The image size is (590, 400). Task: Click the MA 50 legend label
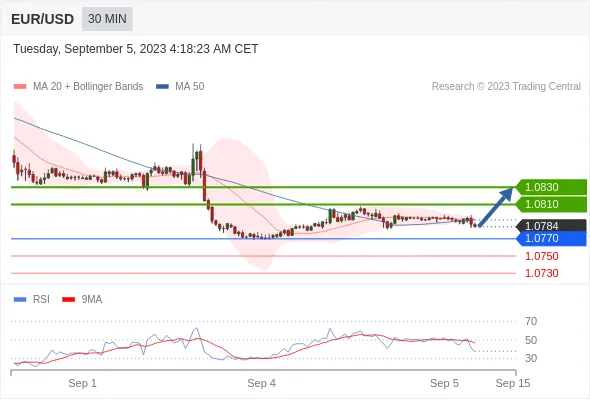coord(190,87)
